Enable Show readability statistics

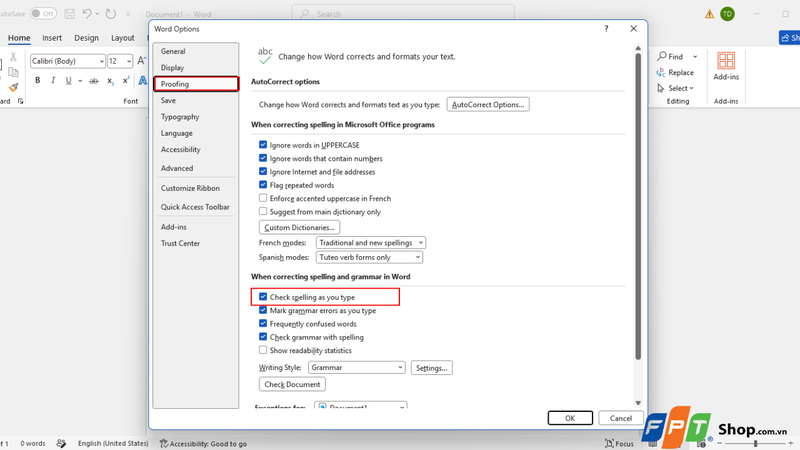tap(263, 350)
